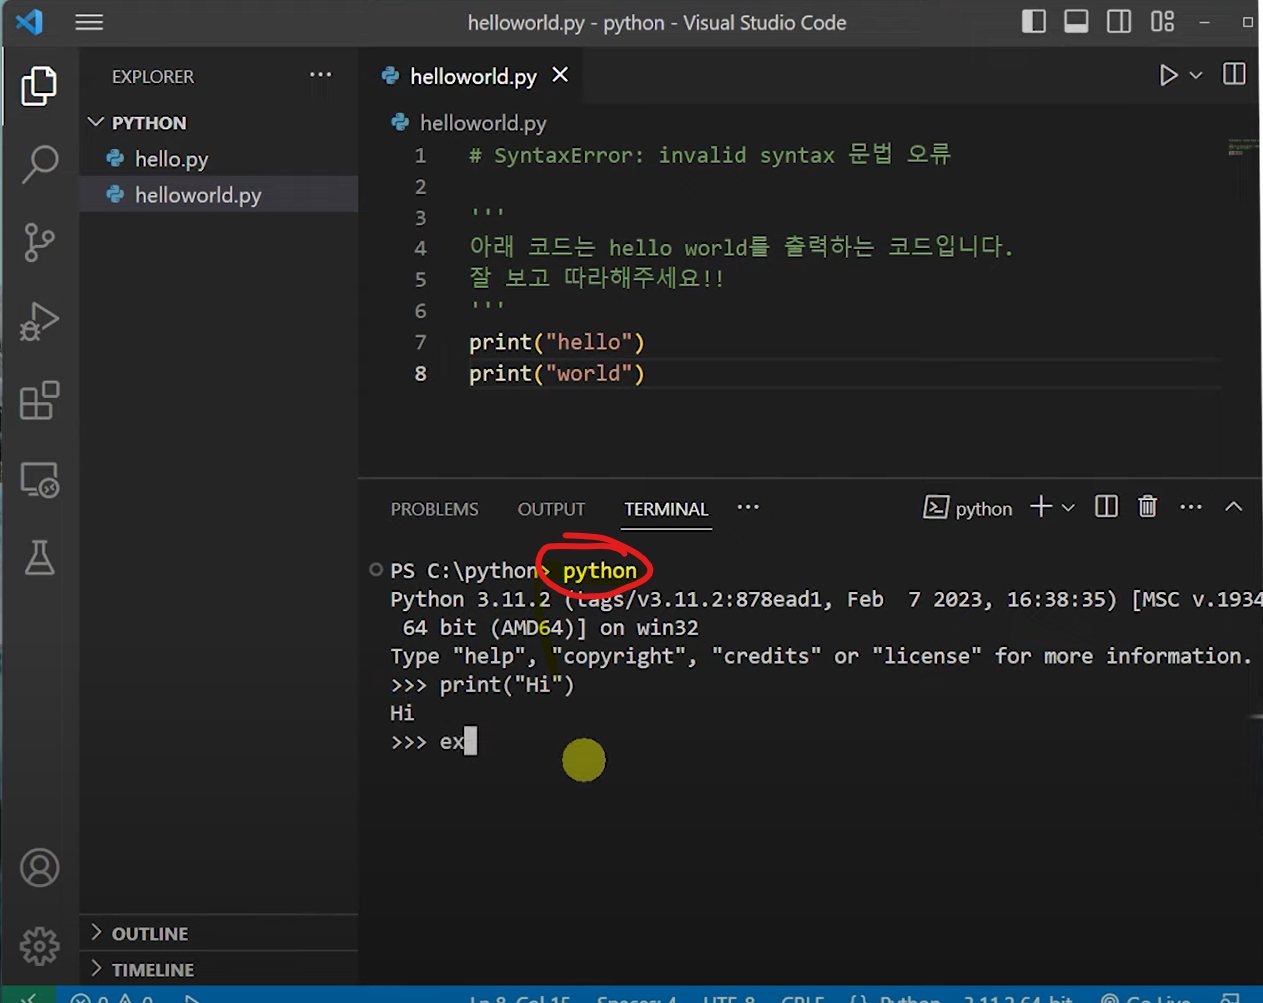The height and width of the screenshot is (1003, 1263).
Task: Close the helloworld.py editor tab
Action: coord(560,75)
